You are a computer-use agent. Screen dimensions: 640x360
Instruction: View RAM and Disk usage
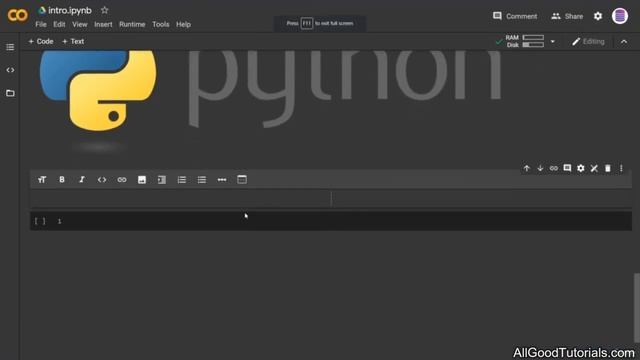click(524, 41)
